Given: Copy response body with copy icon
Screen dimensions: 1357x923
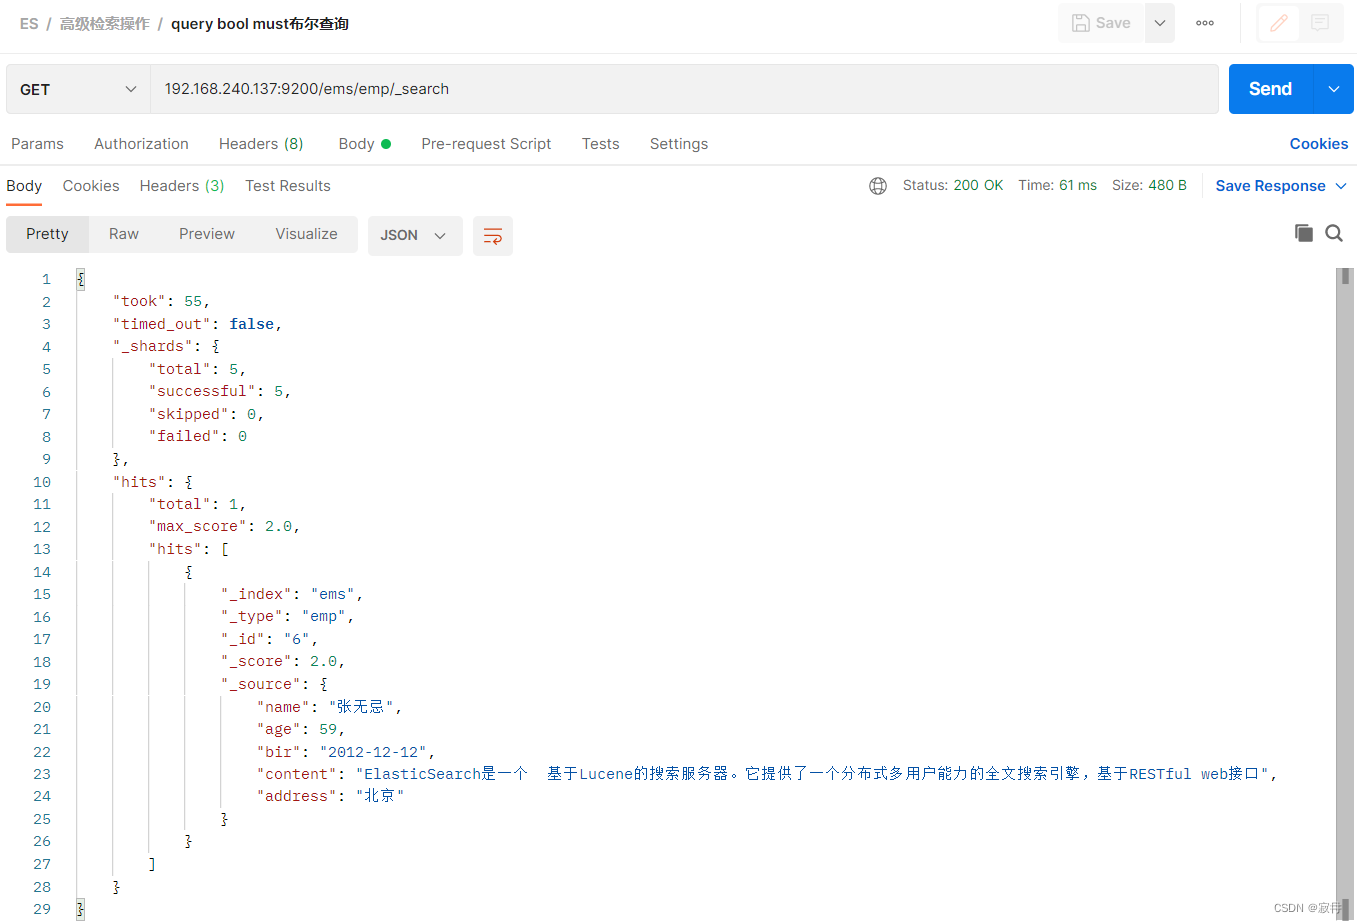Looking at the screenshot, I should (x=1304, y=233).
